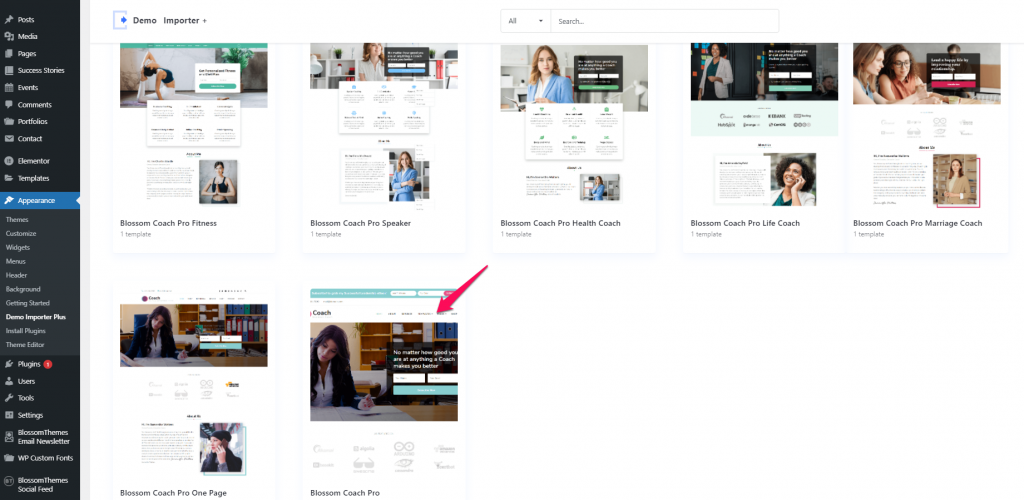Click the Comments bubble icon
The height and width of the screenshot is (500, 1024).
(x=9, y=104)
